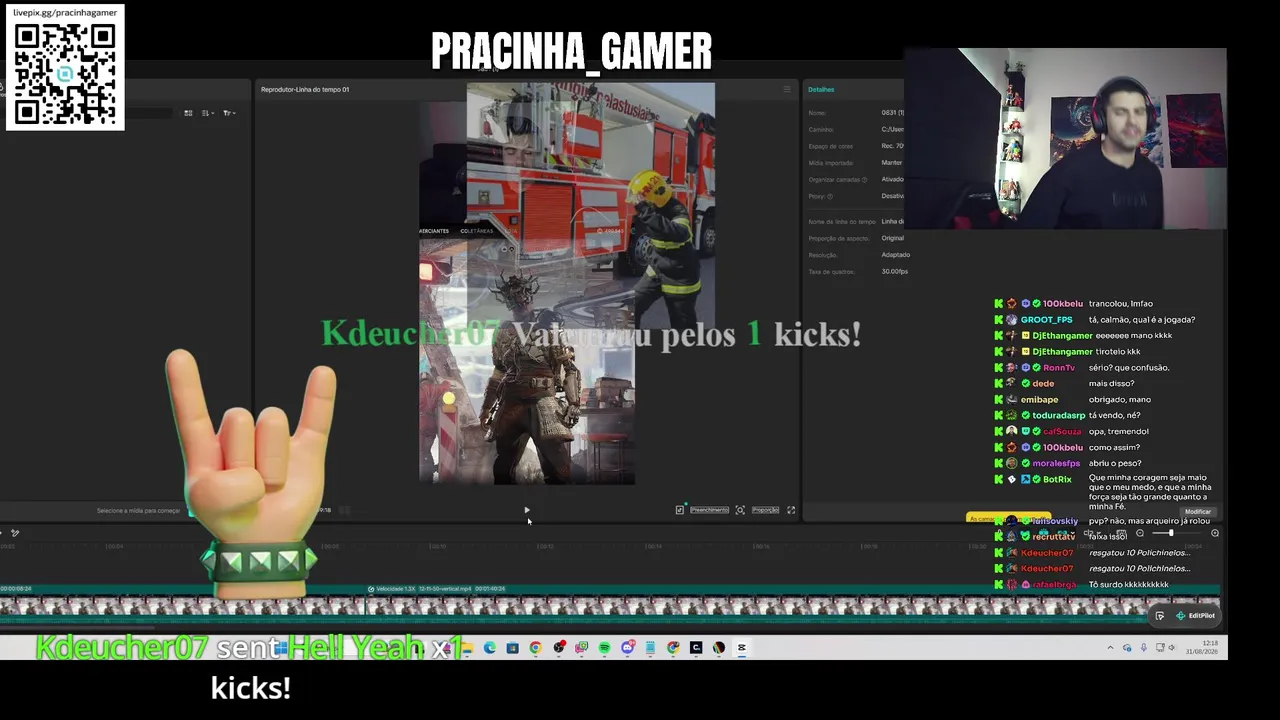
Task: Click the info icon beside Proxy
Action: pyautogui.click(x=830, y=196)
